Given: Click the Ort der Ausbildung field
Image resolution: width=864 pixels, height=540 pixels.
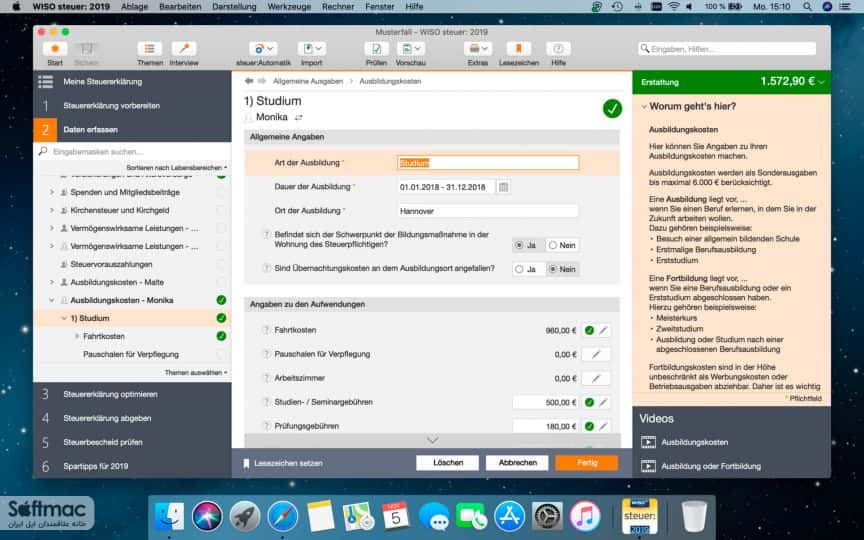Looking at the screenshot, I should [x=488, y=211].
